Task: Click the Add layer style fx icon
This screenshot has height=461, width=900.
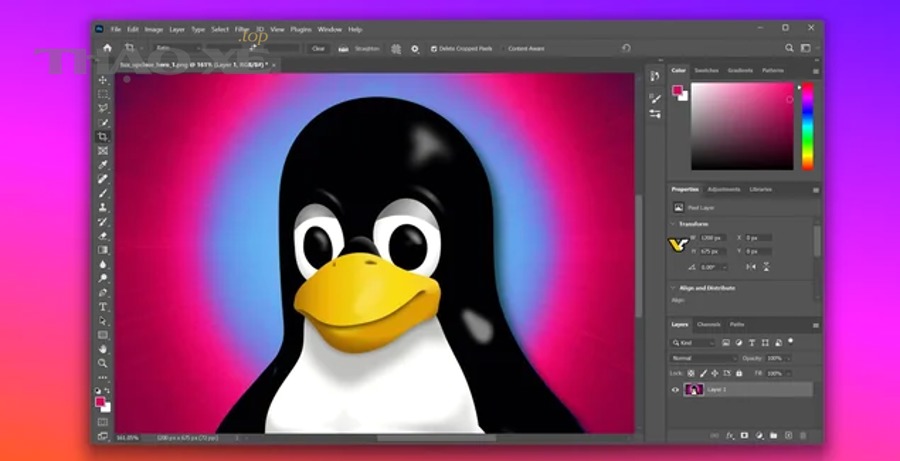Action: tap(730, 436)
